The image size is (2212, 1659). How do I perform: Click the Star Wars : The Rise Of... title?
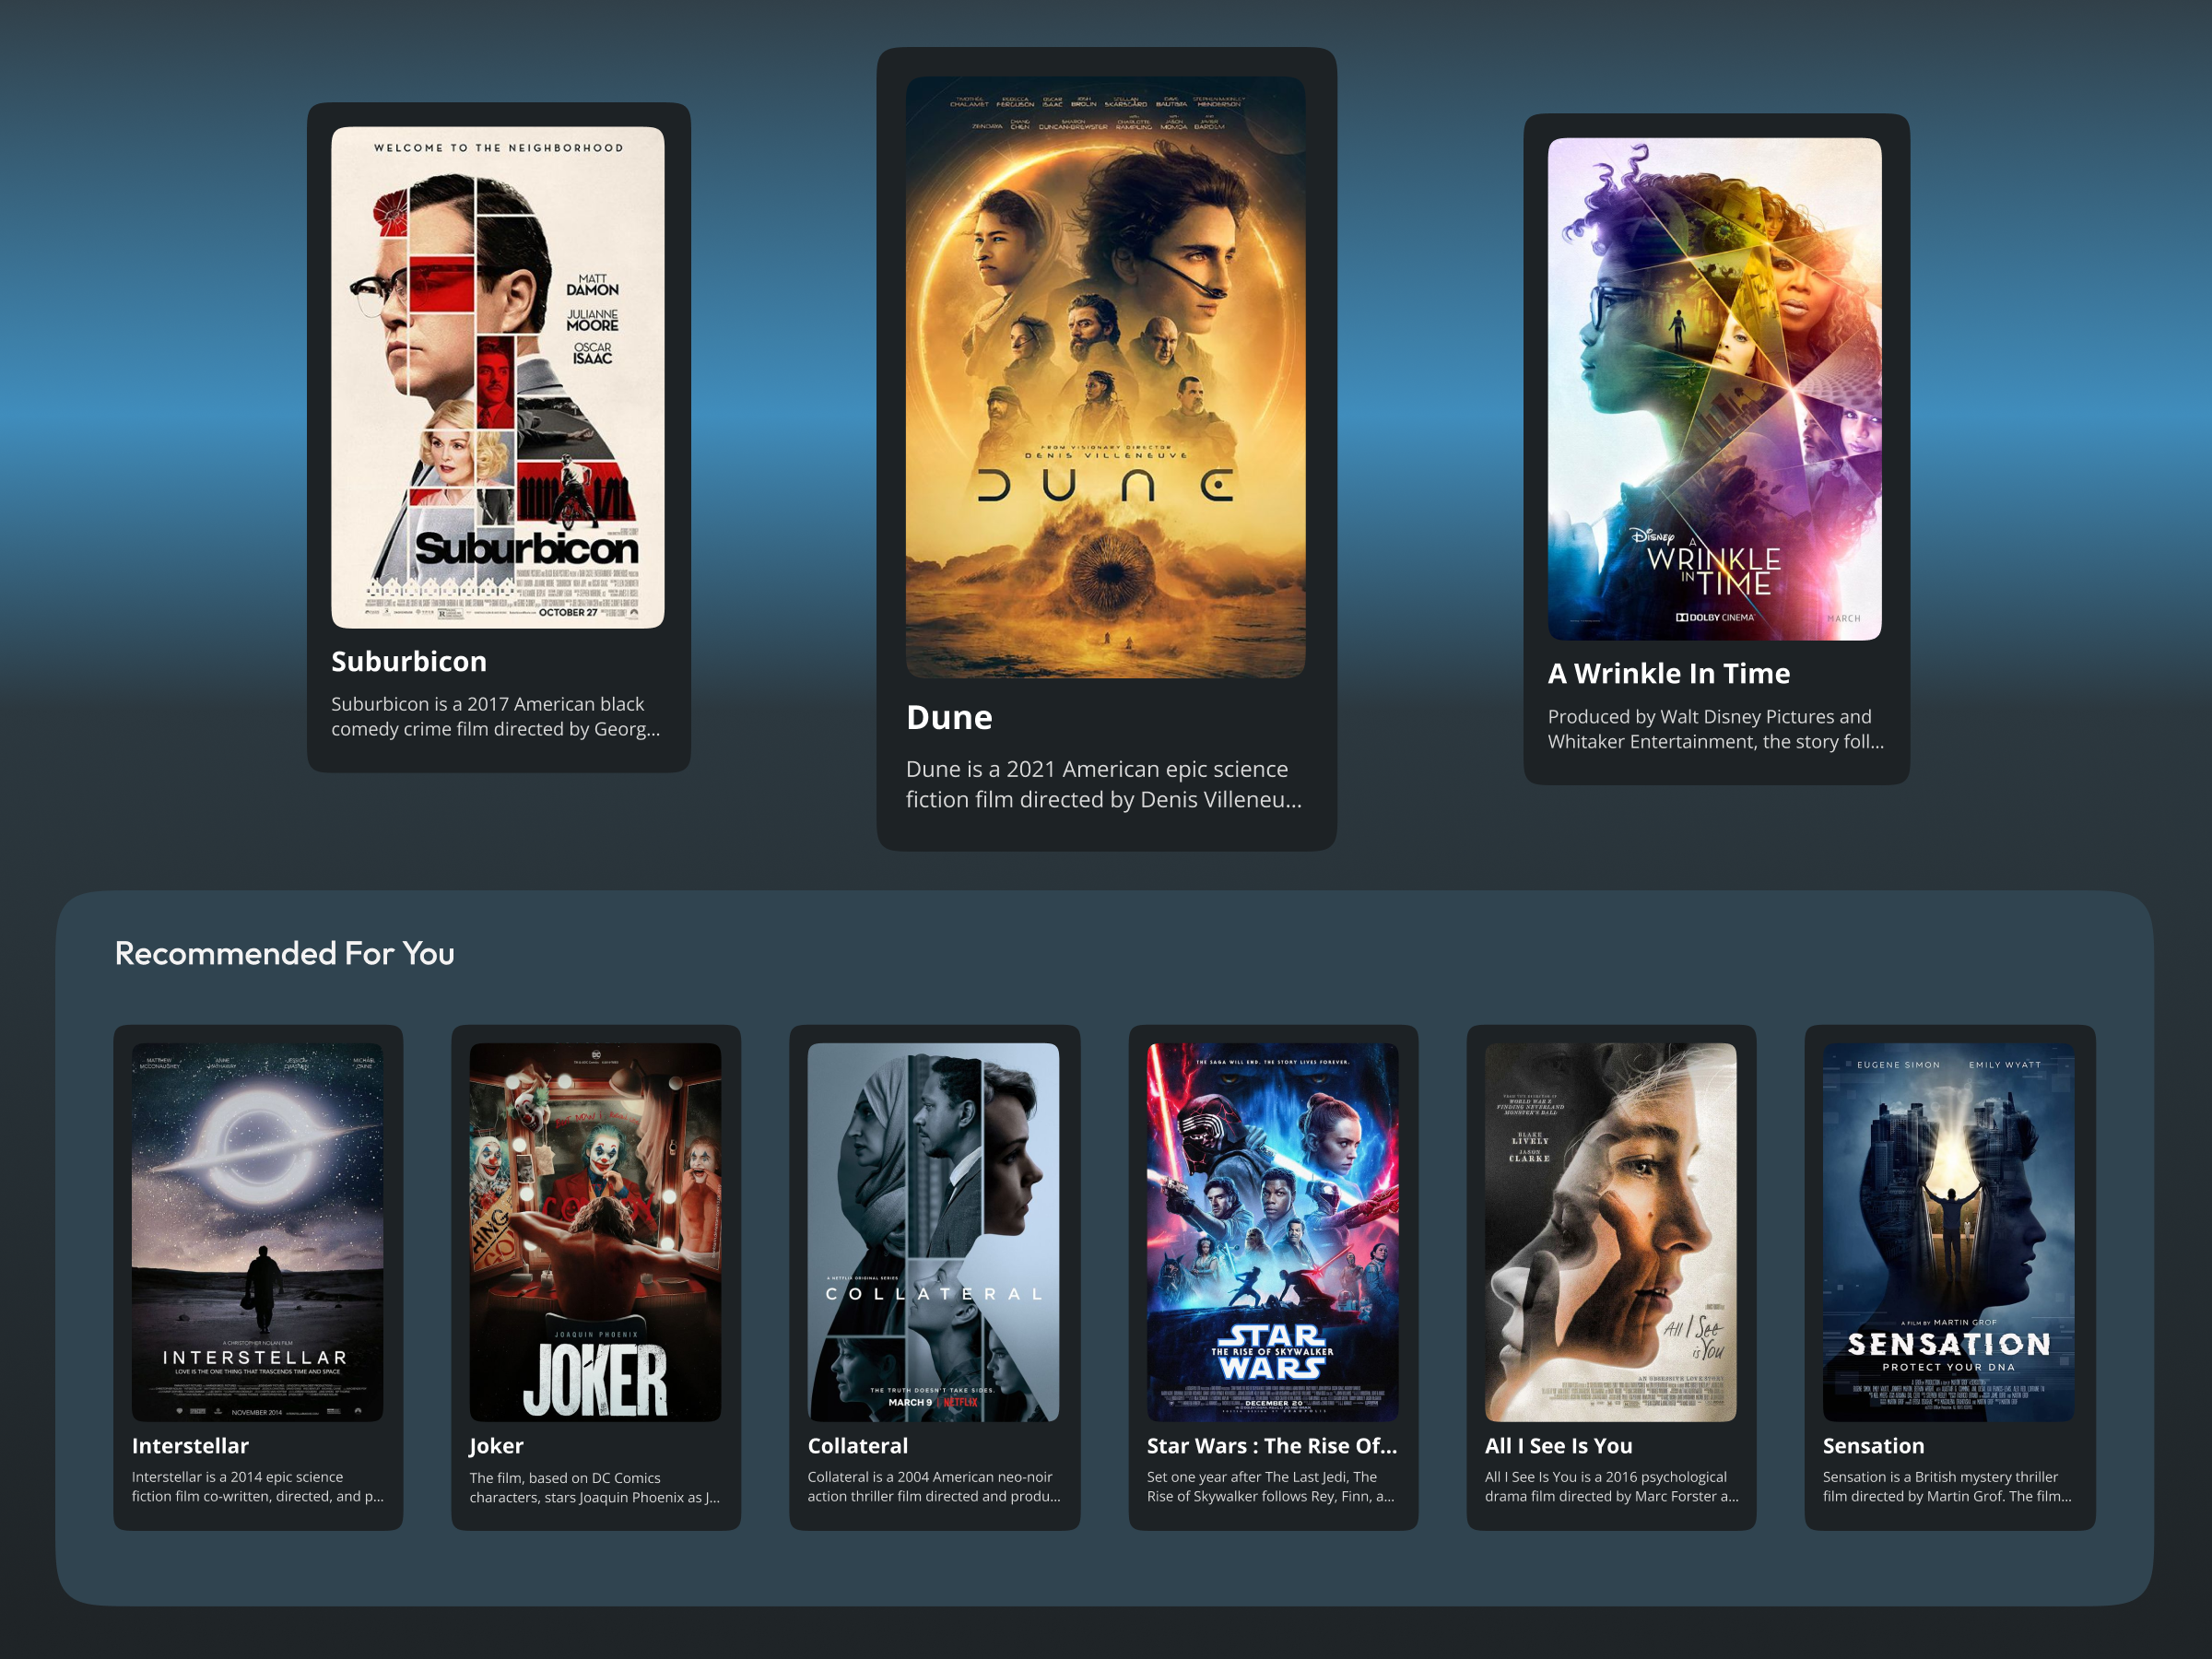pos(1271,1445)
